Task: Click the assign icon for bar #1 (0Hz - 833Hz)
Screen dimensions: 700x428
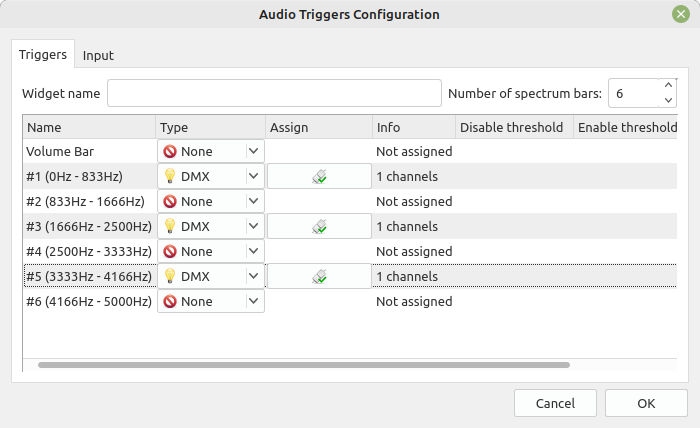Action: [319, 176]
